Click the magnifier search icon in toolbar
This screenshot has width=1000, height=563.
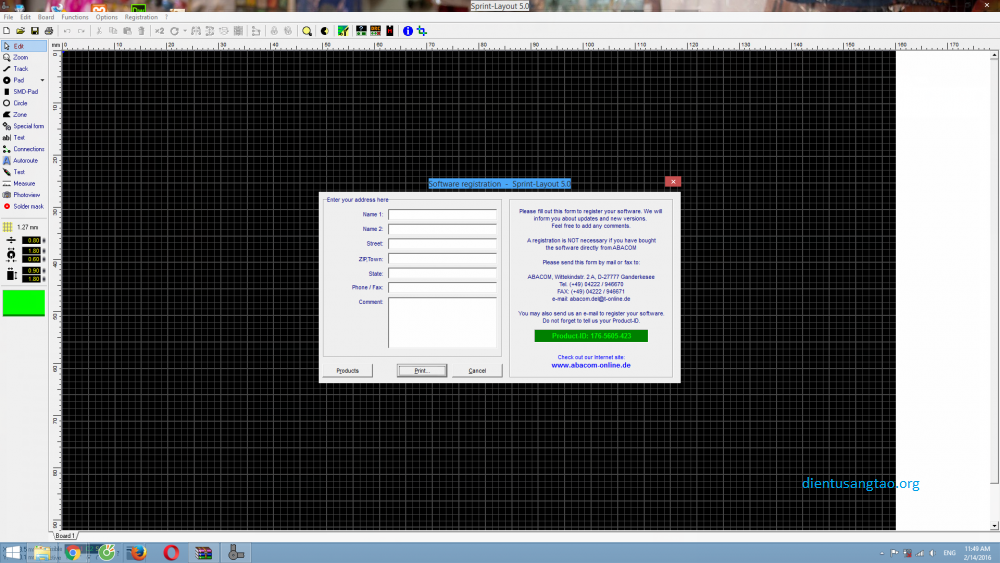(x=307, y=31)
